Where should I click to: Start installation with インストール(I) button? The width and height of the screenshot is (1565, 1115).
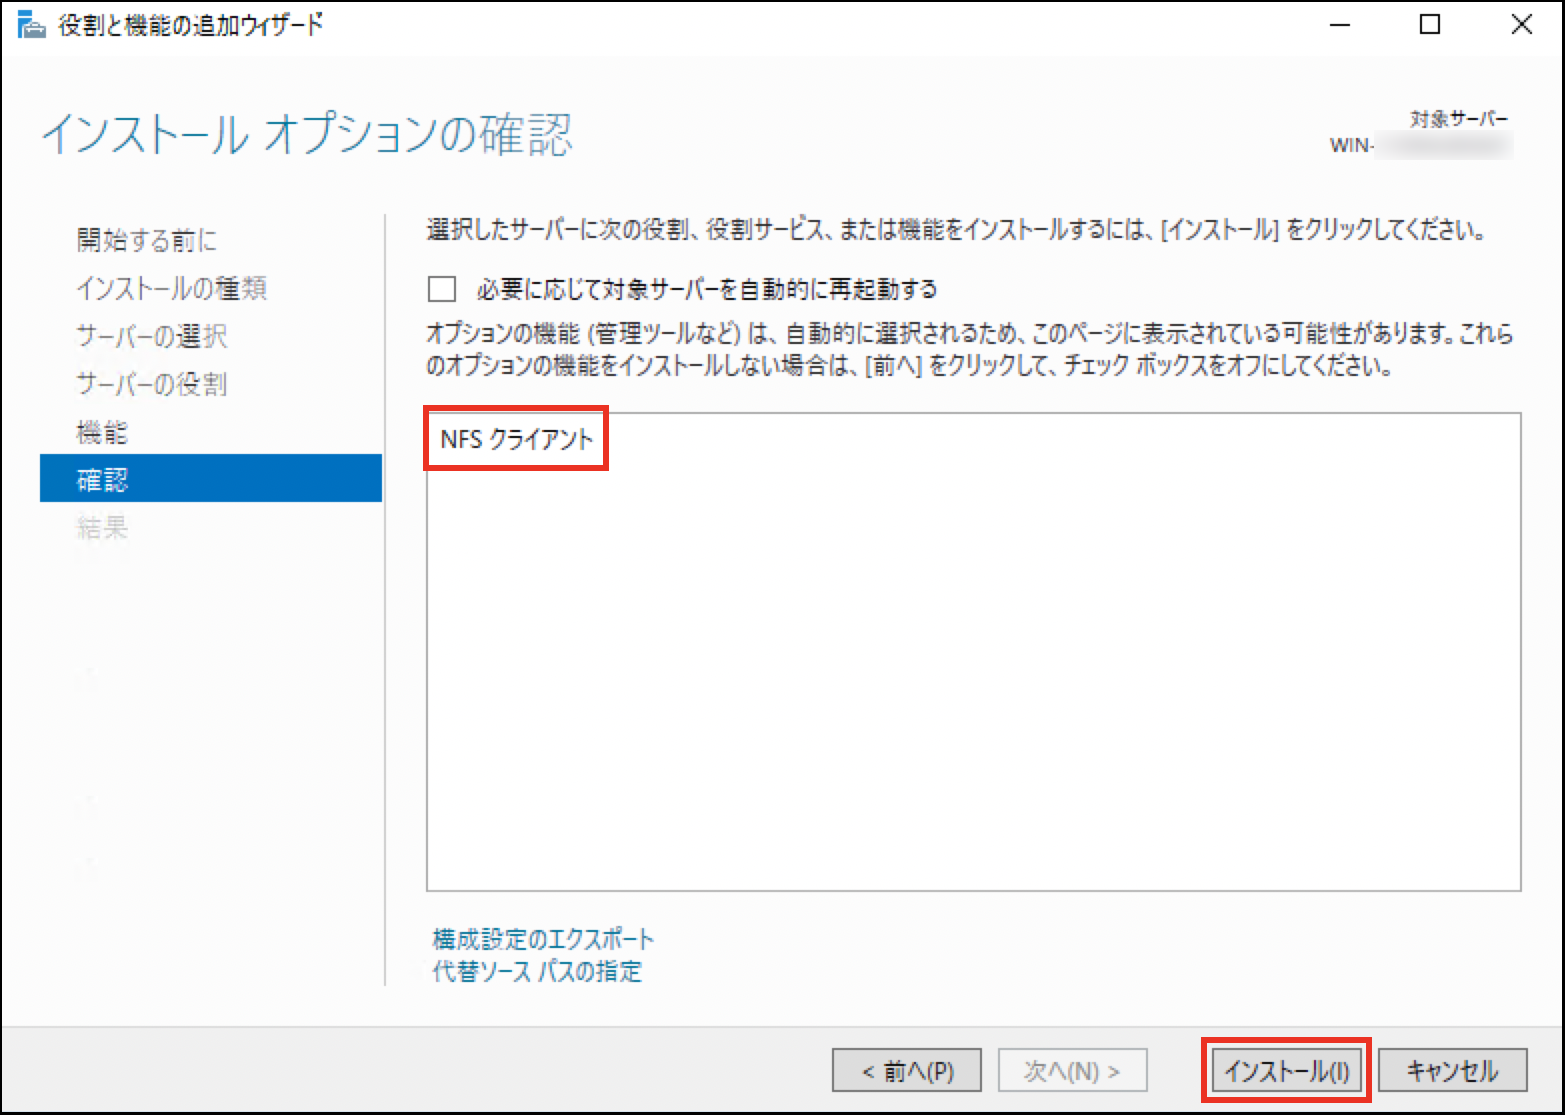(x=1287, y=1071)
